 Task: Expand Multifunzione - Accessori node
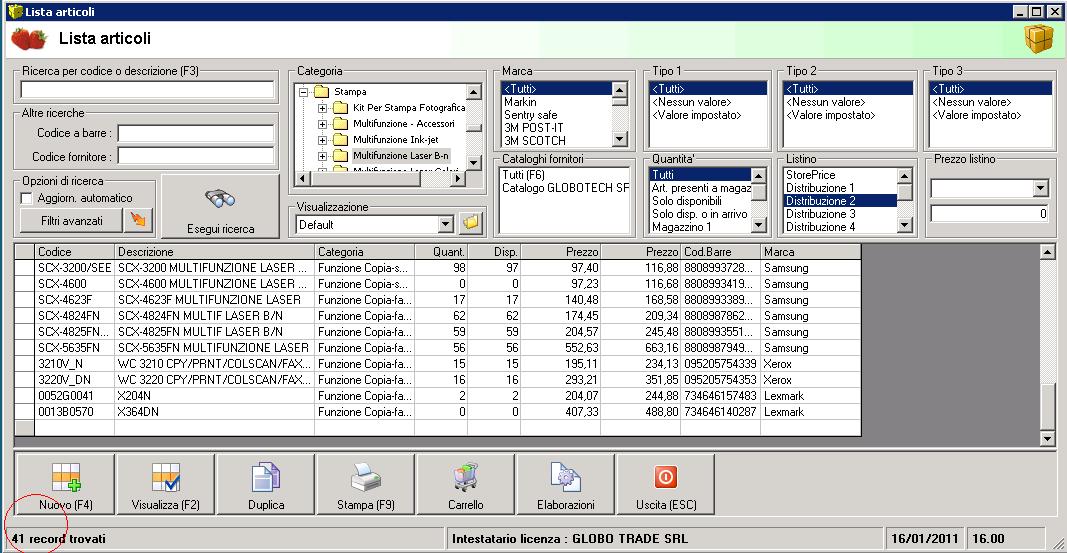coord(323,124)
